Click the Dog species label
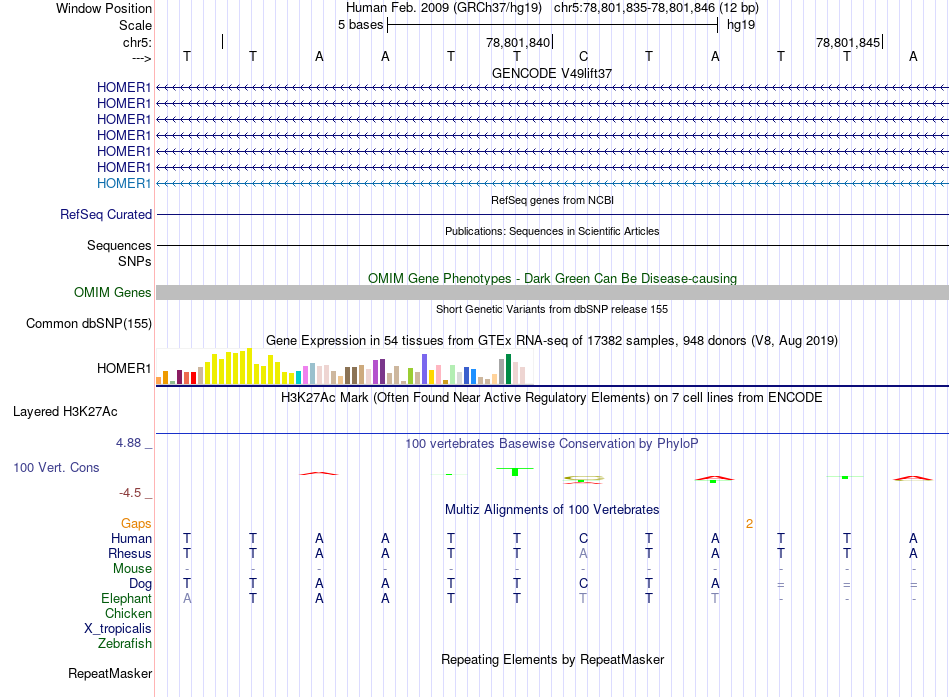This screenshot has height=697, width=950. pos(140,584)
